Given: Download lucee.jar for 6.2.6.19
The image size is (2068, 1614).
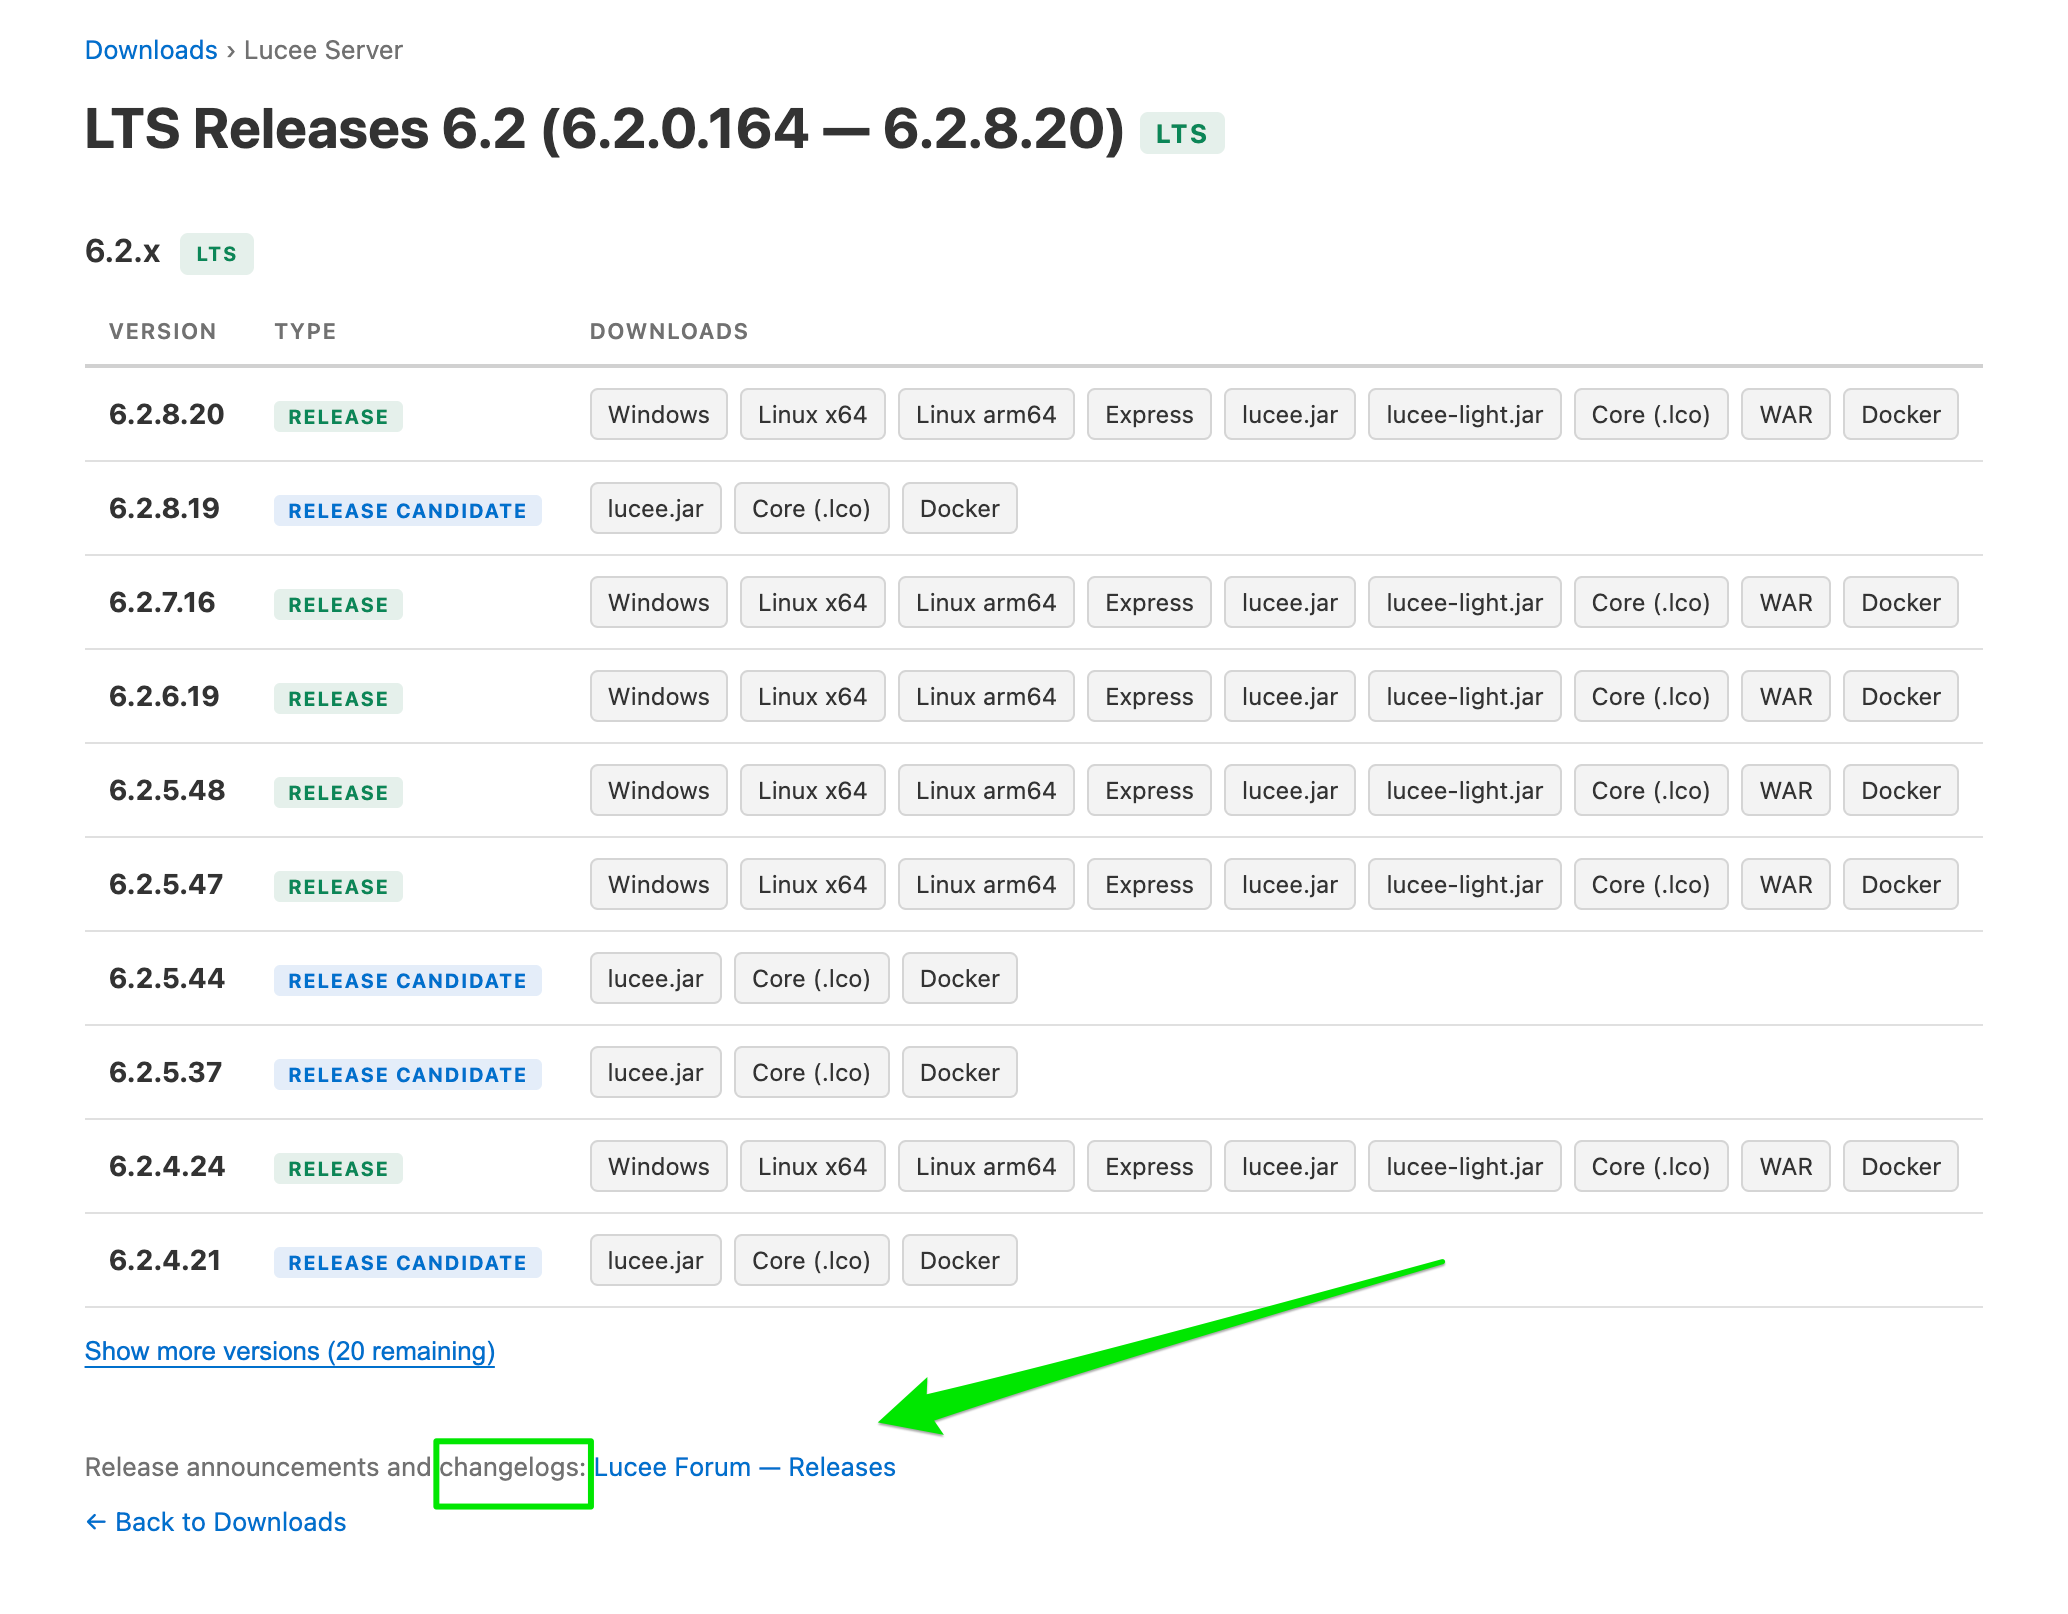Looking at the screenshot, I should (1290, 696).
